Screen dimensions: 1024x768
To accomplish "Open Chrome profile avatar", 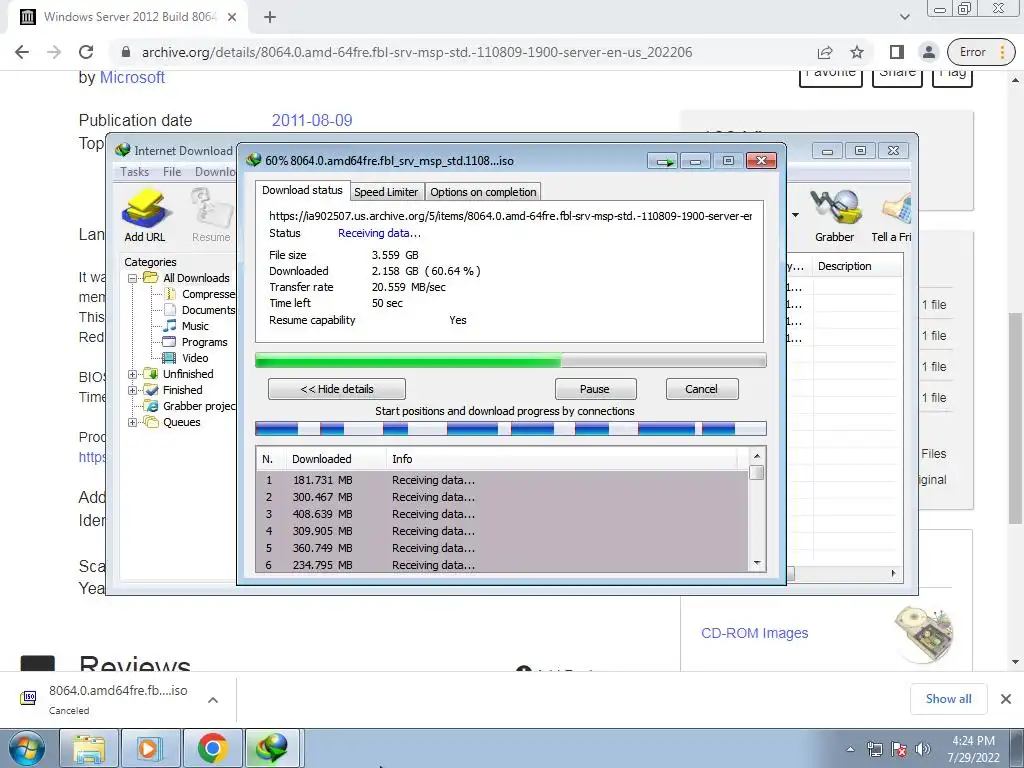I will (928, 52).
